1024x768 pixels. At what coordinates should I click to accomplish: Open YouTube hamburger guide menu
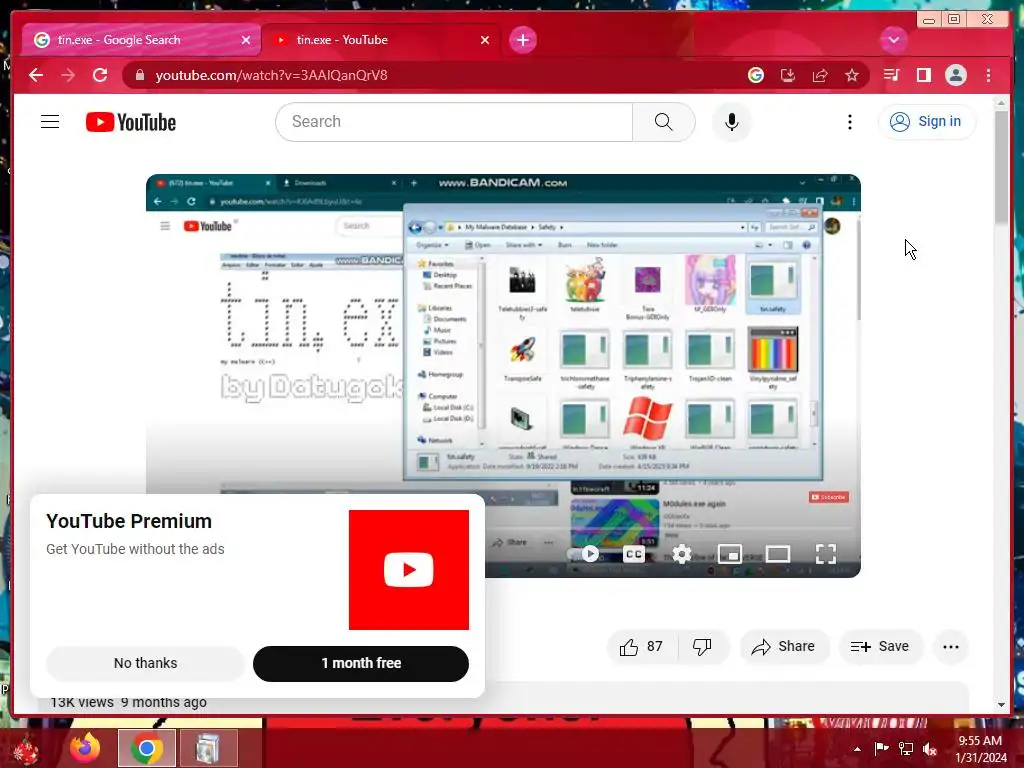50,121
